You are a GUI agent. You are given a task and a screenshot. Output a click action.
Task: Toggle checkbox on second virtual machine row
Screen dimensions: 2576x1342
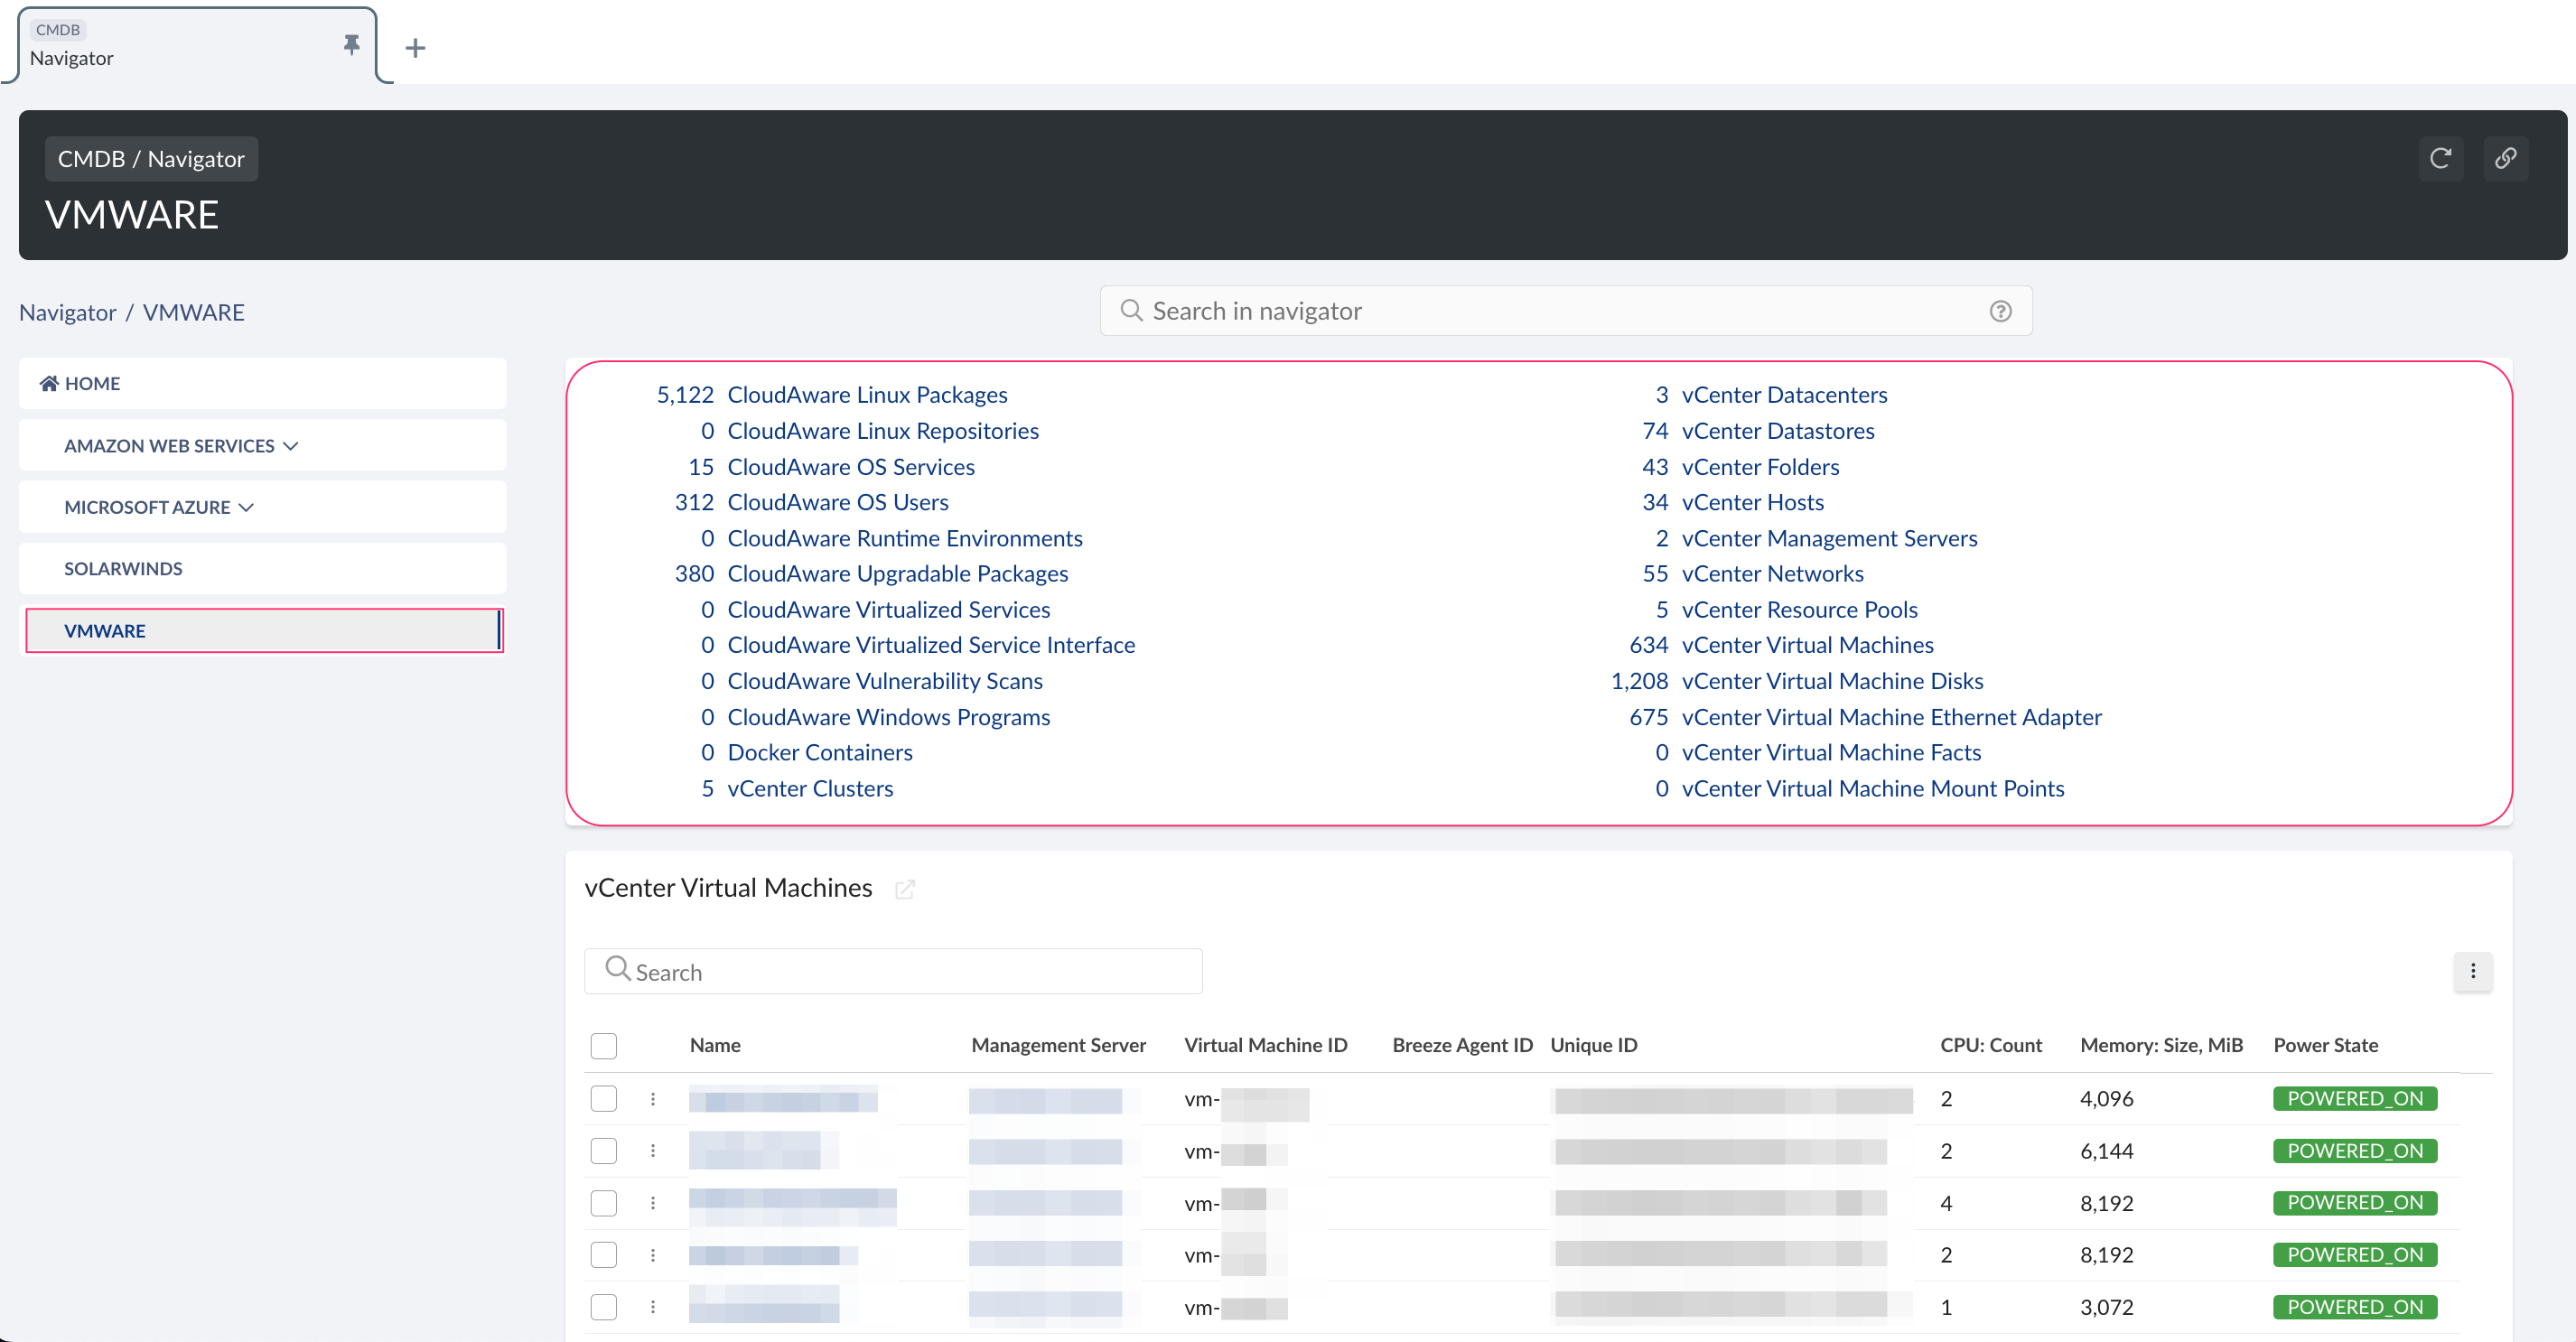(x=607, y=1151)
